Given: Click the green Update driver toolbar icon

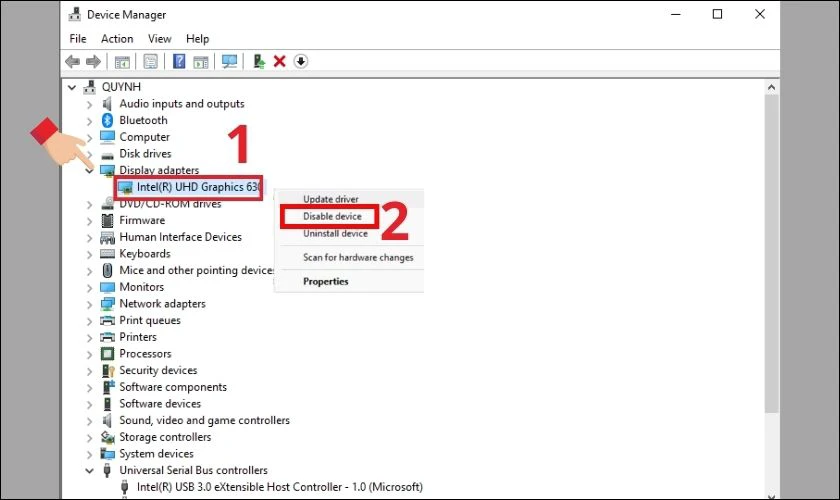Looking at the screenshot, I should pyautogui.click(x=259, y=62).
